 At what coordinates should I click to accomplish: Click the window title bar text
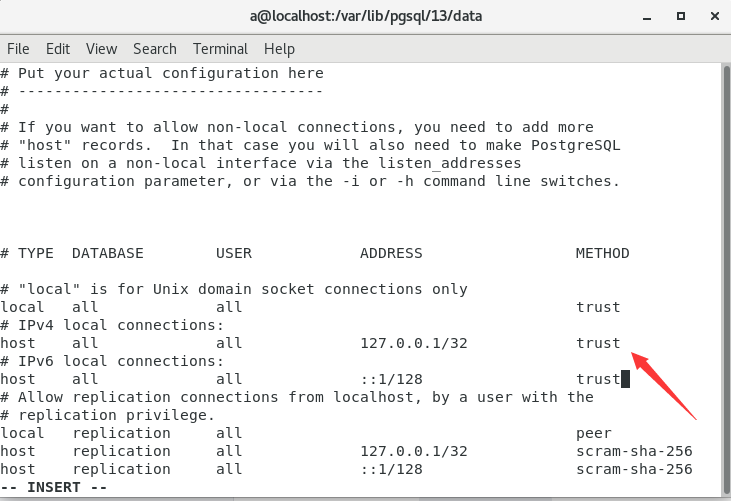pyautogui.click(x=365, y=16)
